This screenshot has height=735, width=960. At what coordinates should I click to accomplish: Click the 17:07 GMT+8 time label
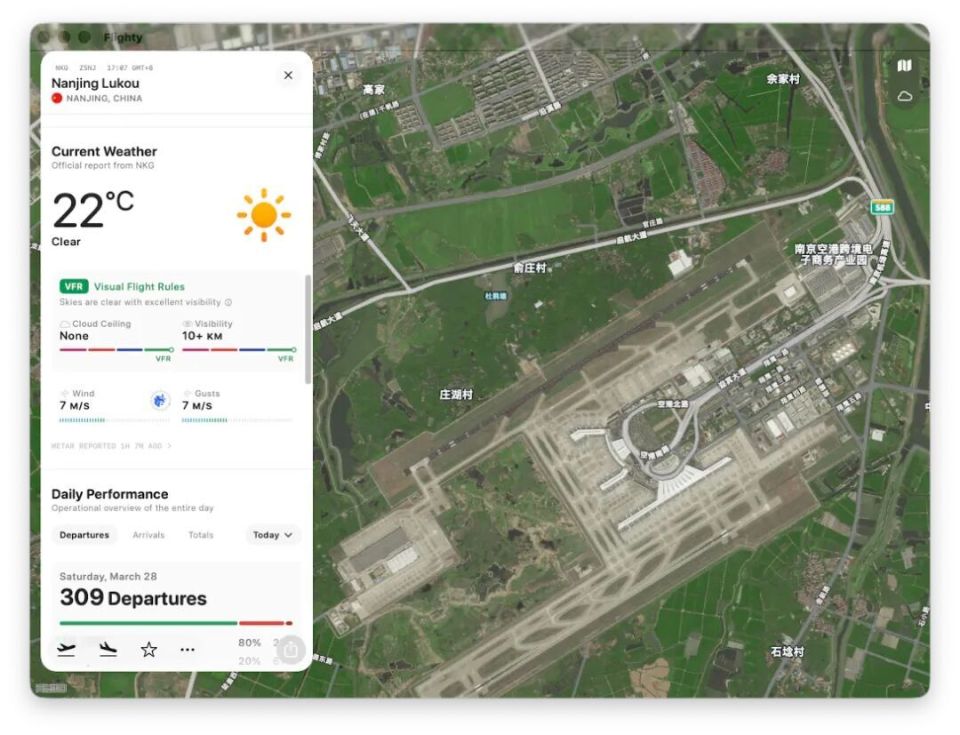tap(130, 68)
